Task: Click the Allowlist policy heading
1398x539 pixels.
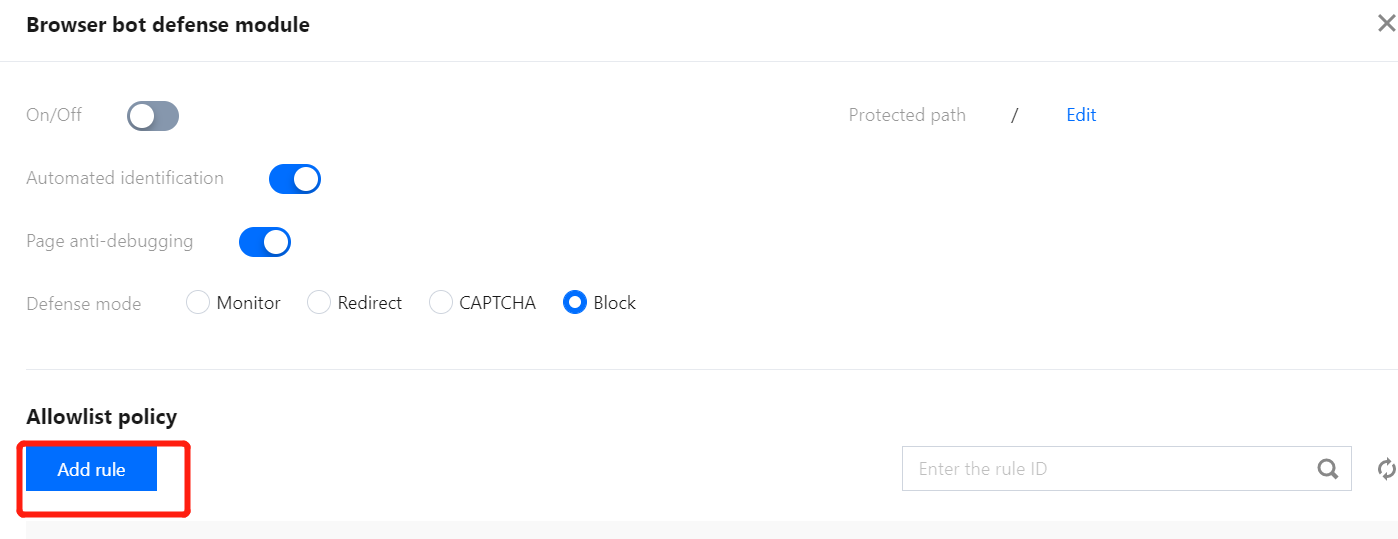Action: pos(101,417)
